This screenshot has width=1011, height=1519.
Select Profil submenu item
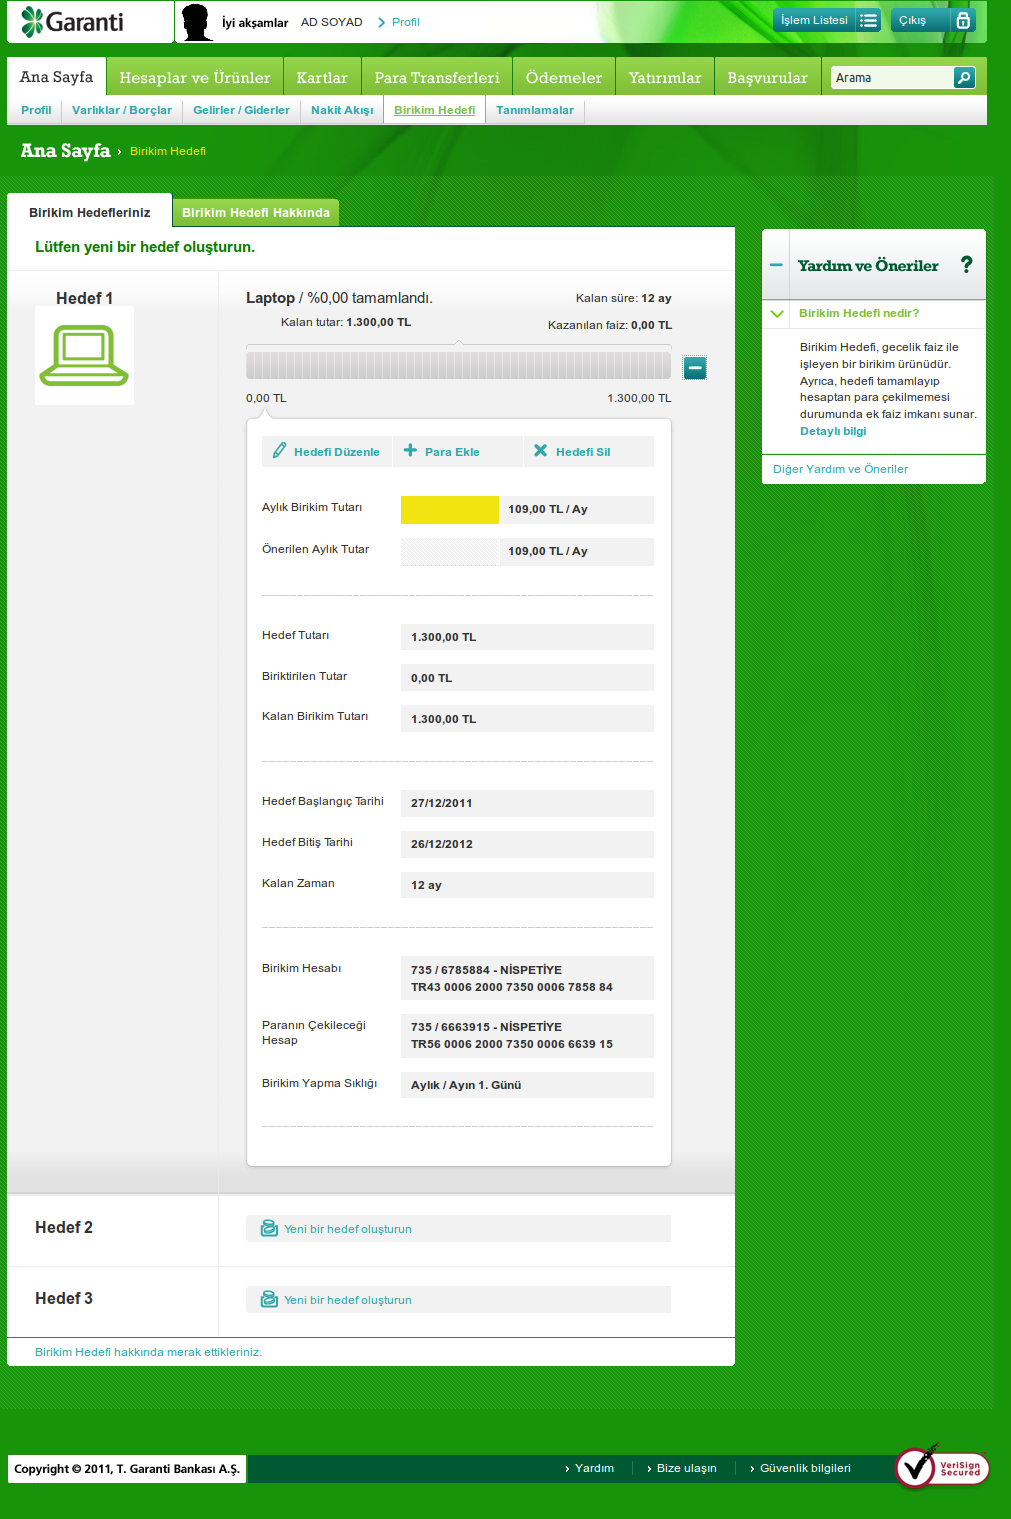[36, 110]
